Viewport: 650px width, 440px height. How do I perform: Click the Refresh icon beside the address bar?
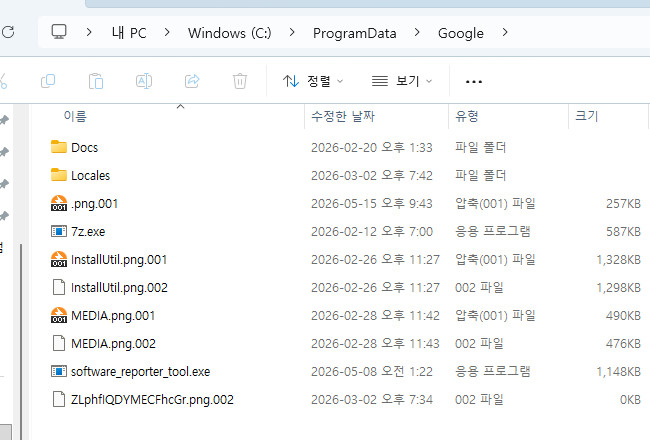[7, 32]
